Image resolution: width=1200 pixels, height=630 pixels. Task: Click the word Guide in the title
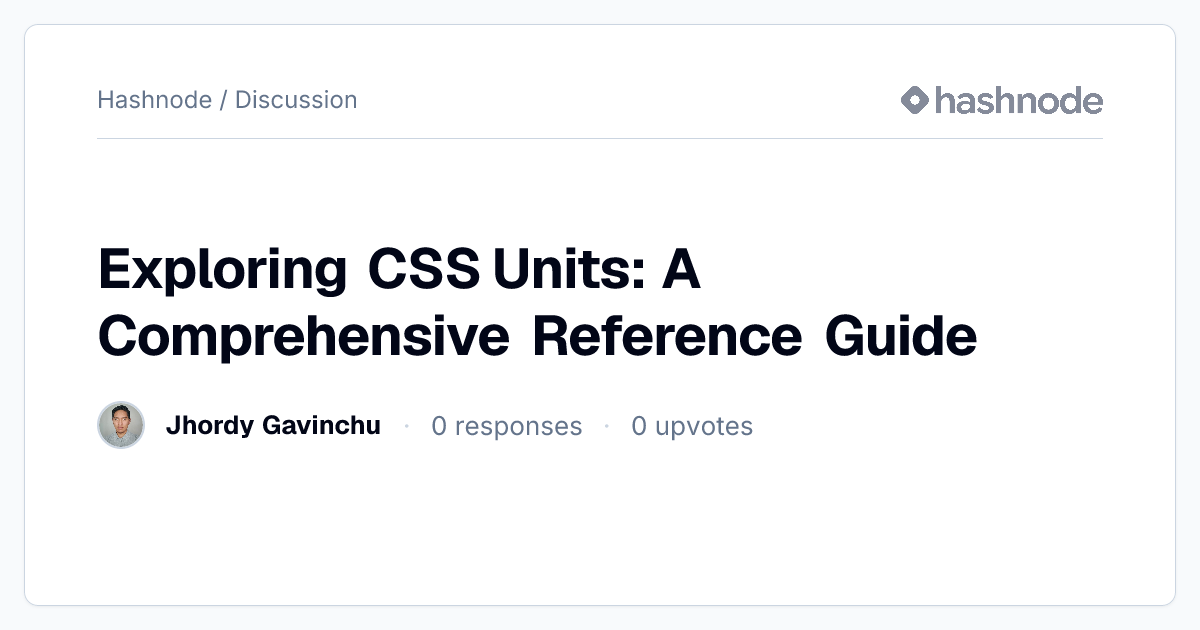coord(901,336)
